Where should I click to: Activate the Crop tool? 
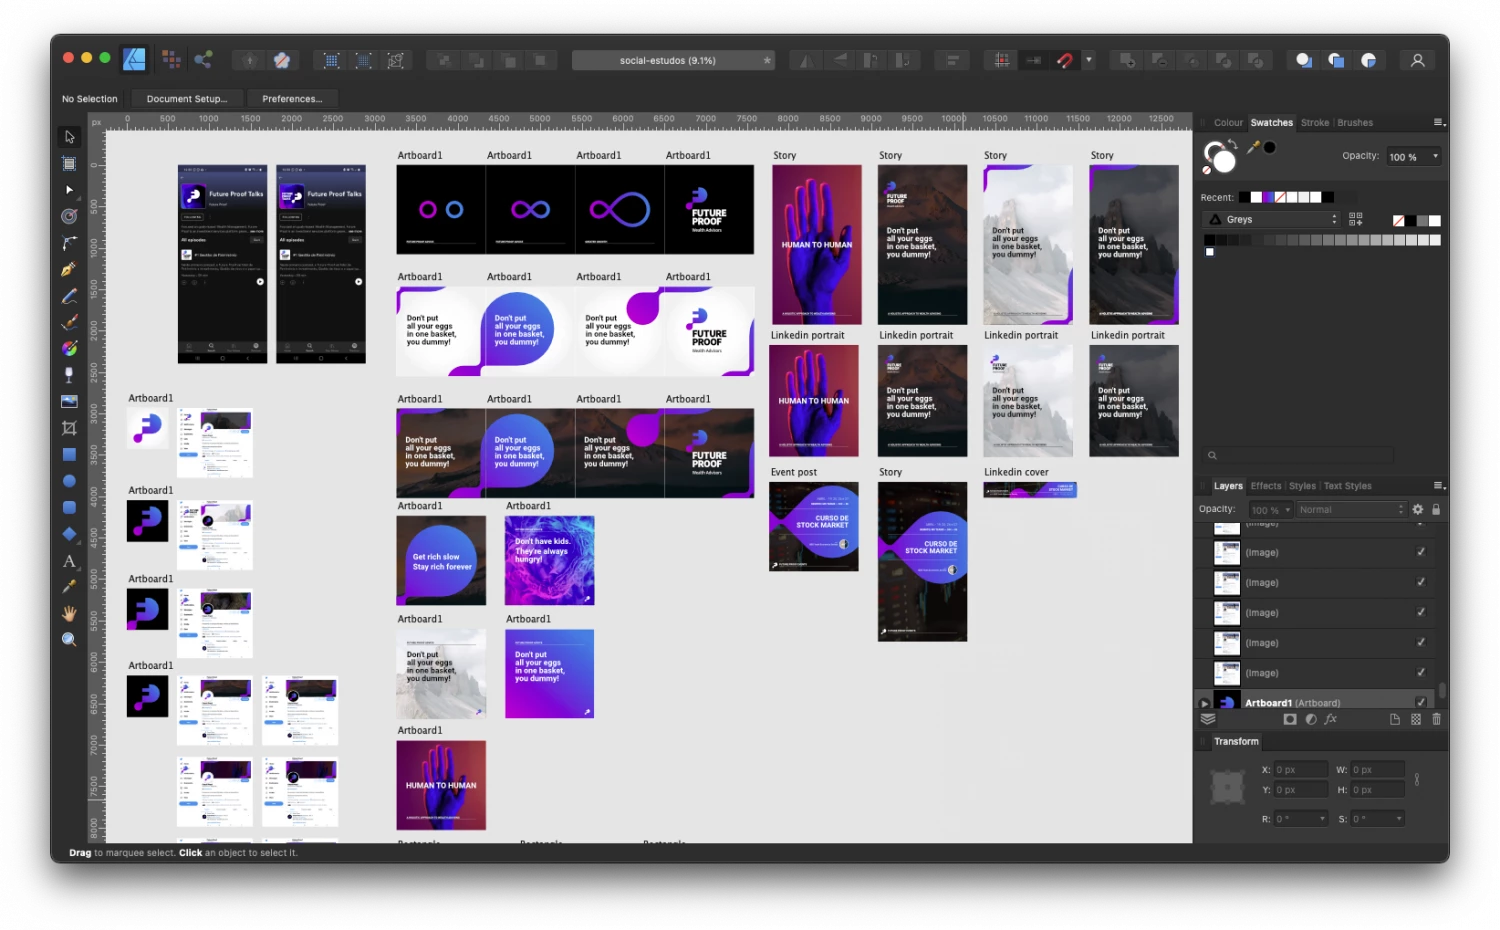pyautogui.click(x=69, y=428)
